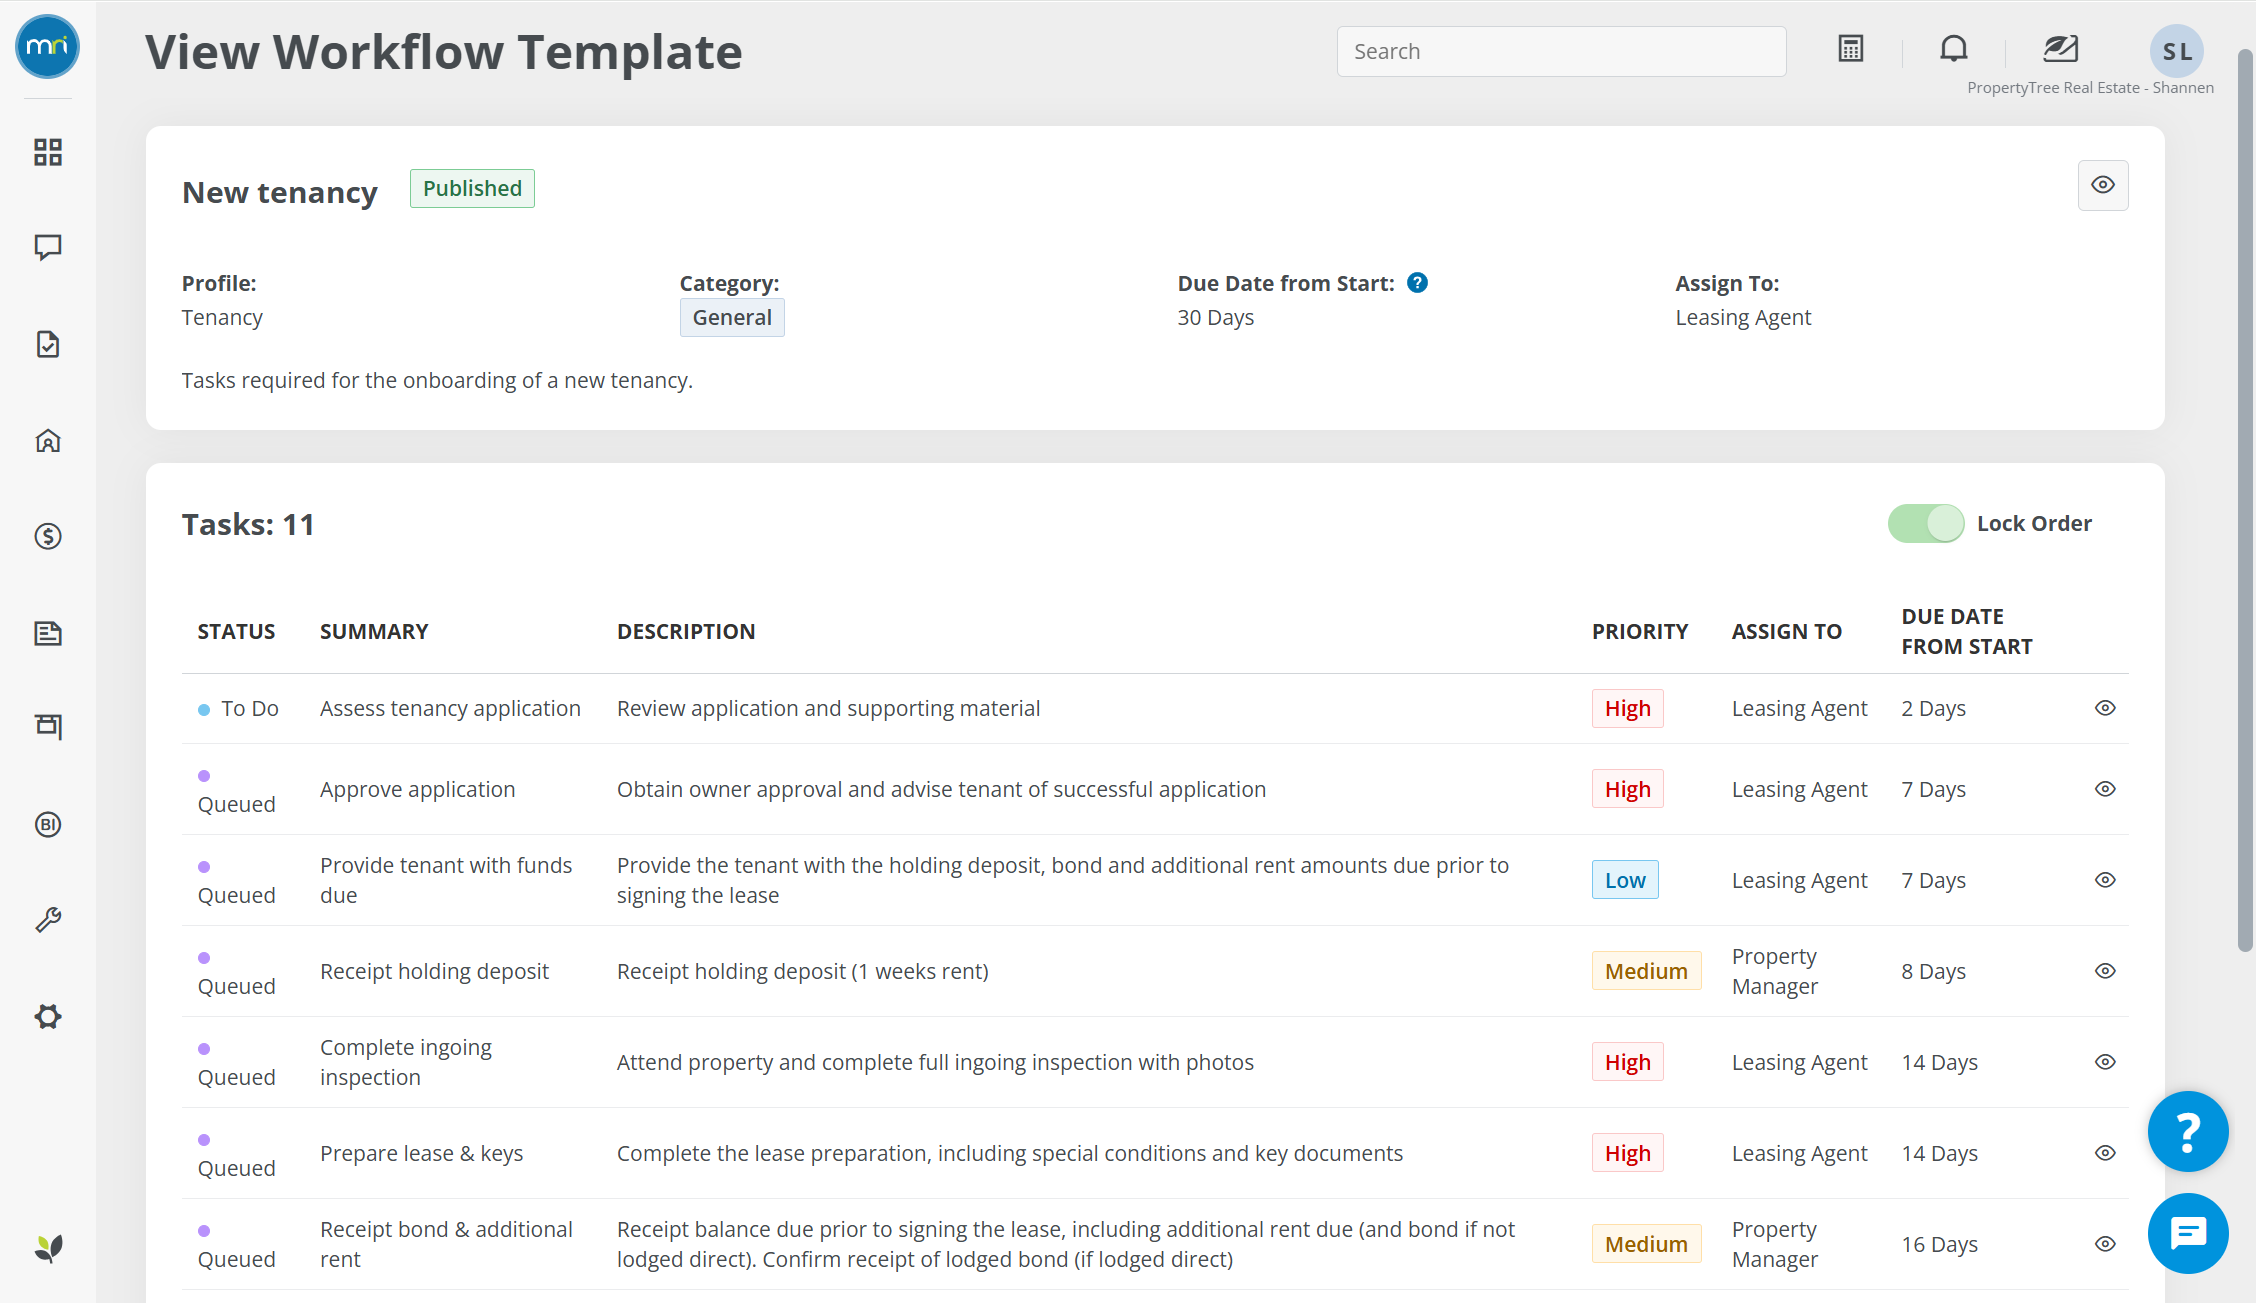Screen dimensions: 2256x1303
Task: Click into the Search field
Action: [x=1561, y=52]
